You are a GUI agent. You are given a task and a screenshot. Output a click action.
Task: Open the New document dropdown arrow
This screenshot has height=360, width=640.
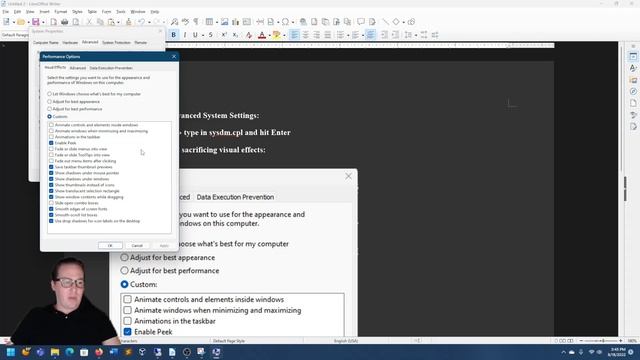[x=13, y=22]
